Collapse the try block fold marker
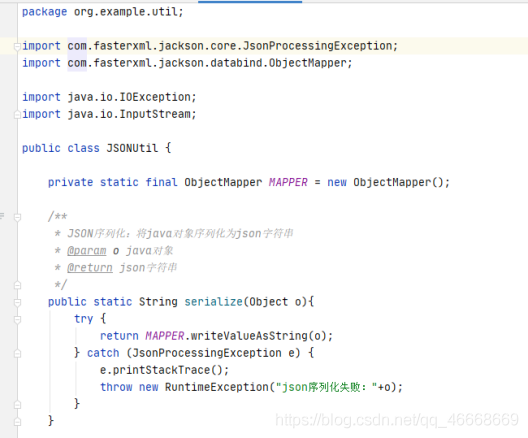528x438 pixels. tap(18, 319)
